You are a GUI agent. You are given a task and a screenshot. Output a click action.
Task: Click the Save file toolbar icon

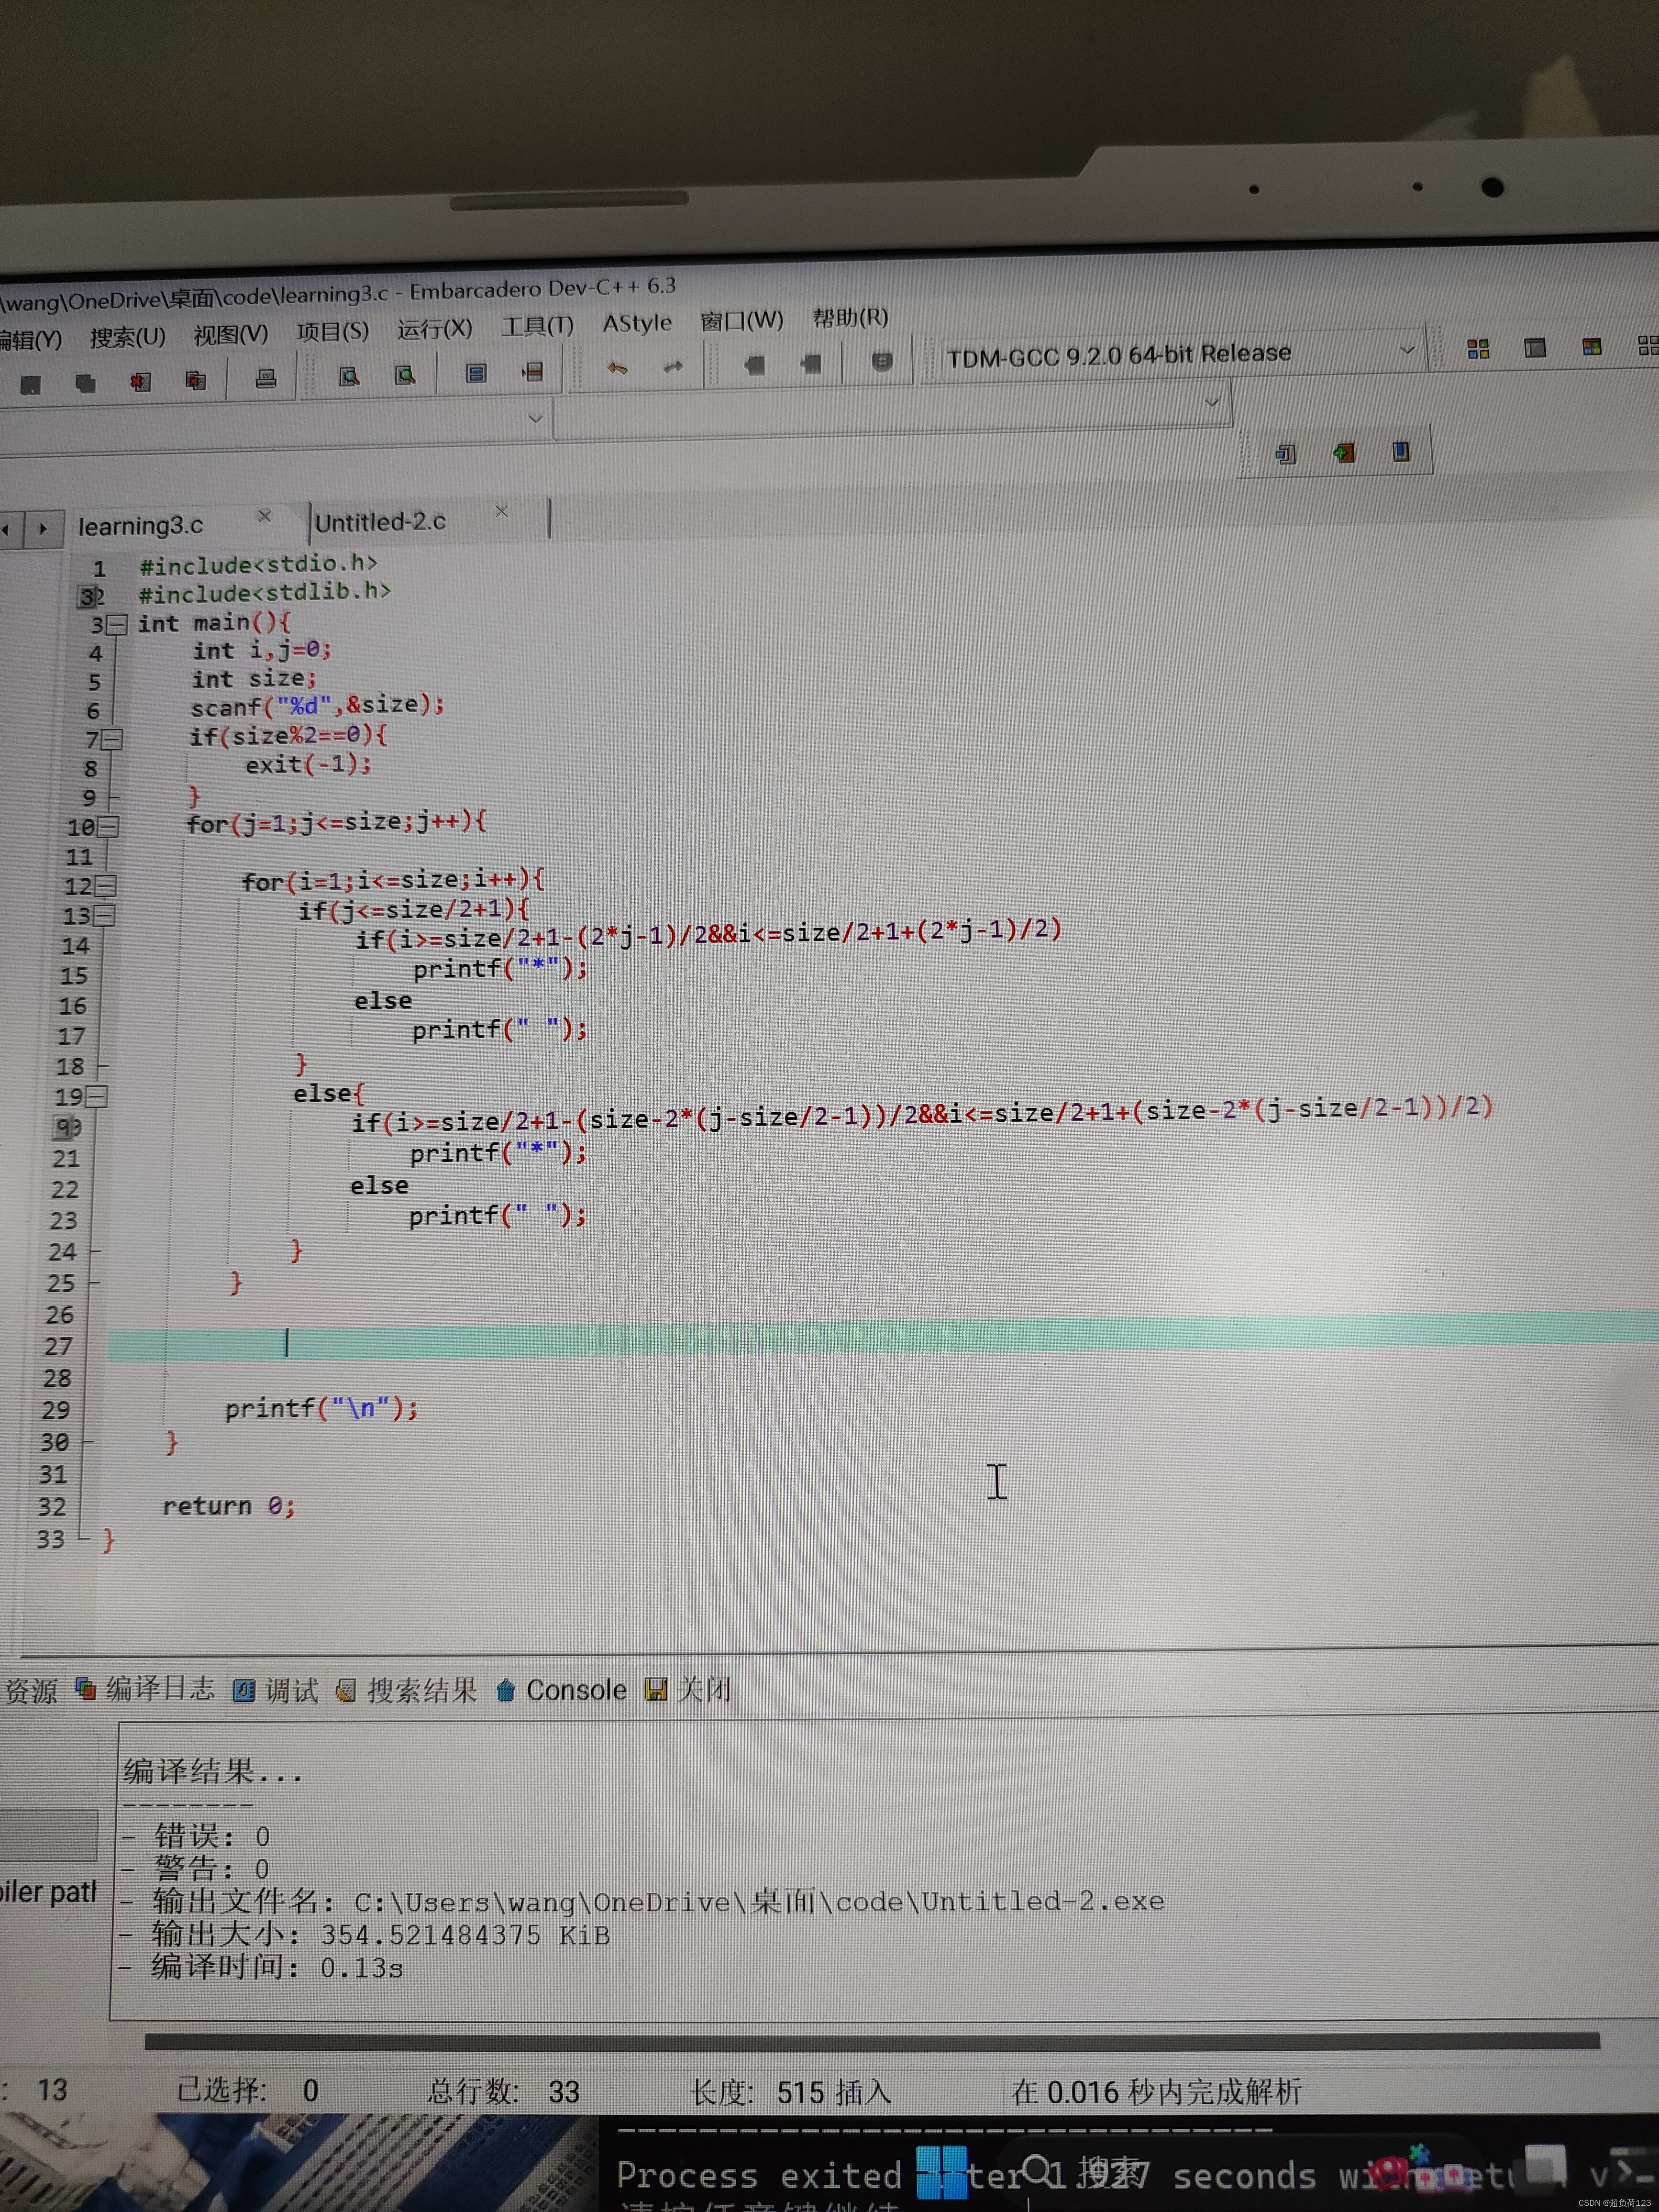tap(31, 385)
